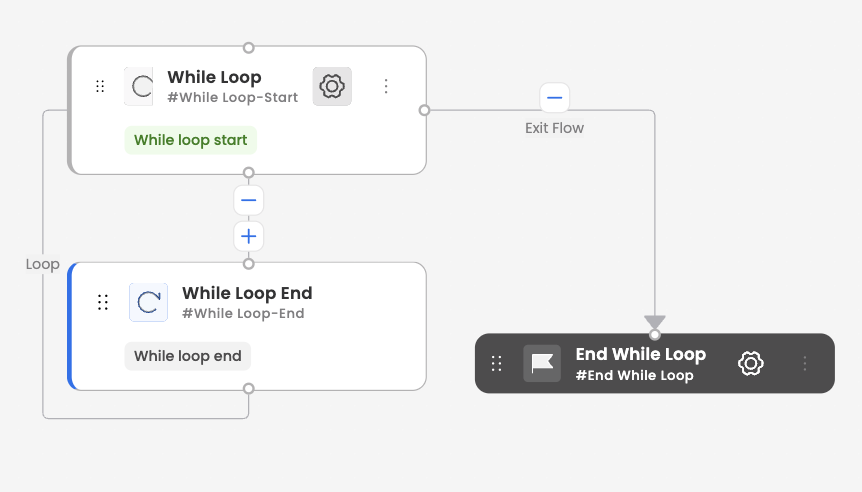
Task: Click the 'Loop' connector label
Action: pos(42,264)
